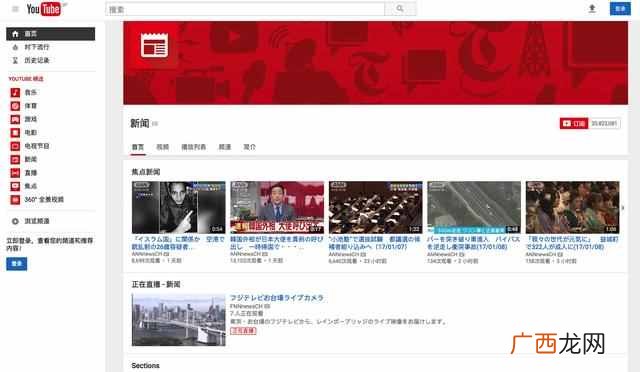Select the channel 首页 tab
The image size is (640, 372).
pos(138,147)
